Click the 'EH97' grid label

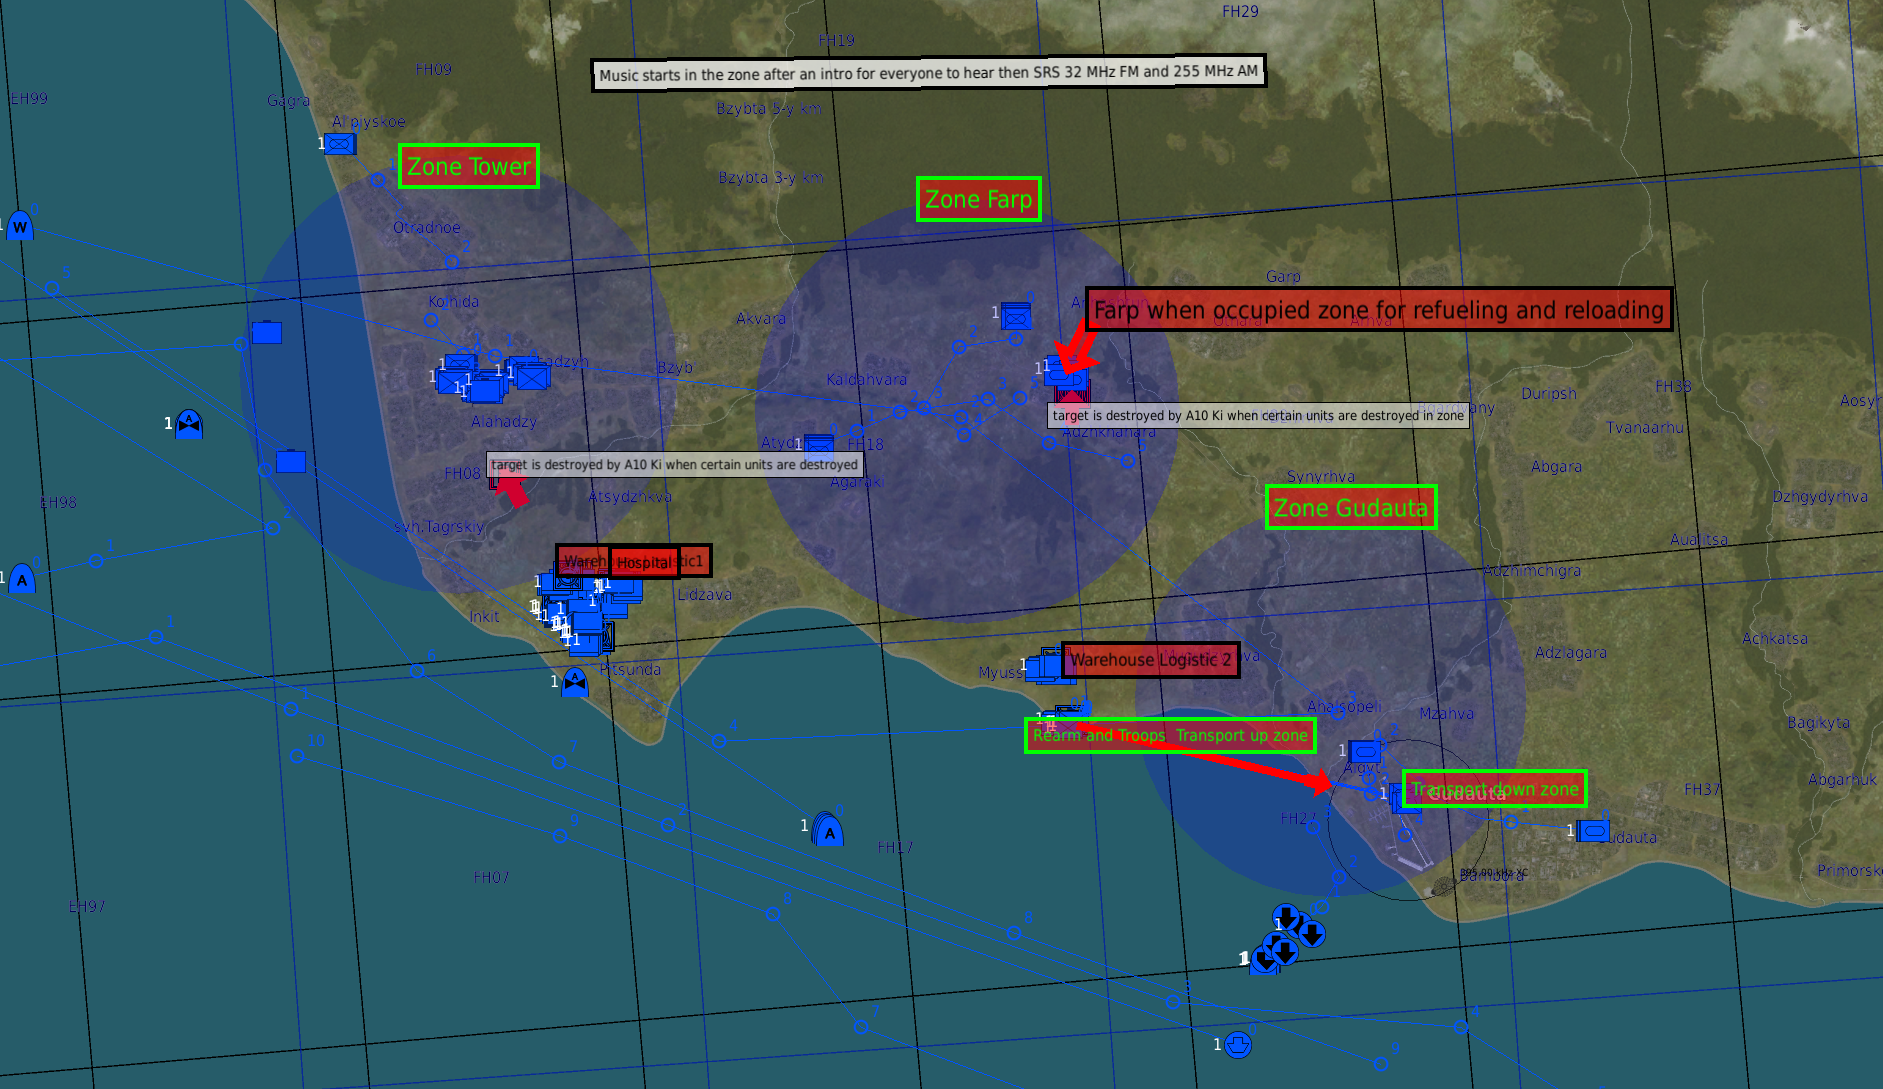(x=87, y=906)
